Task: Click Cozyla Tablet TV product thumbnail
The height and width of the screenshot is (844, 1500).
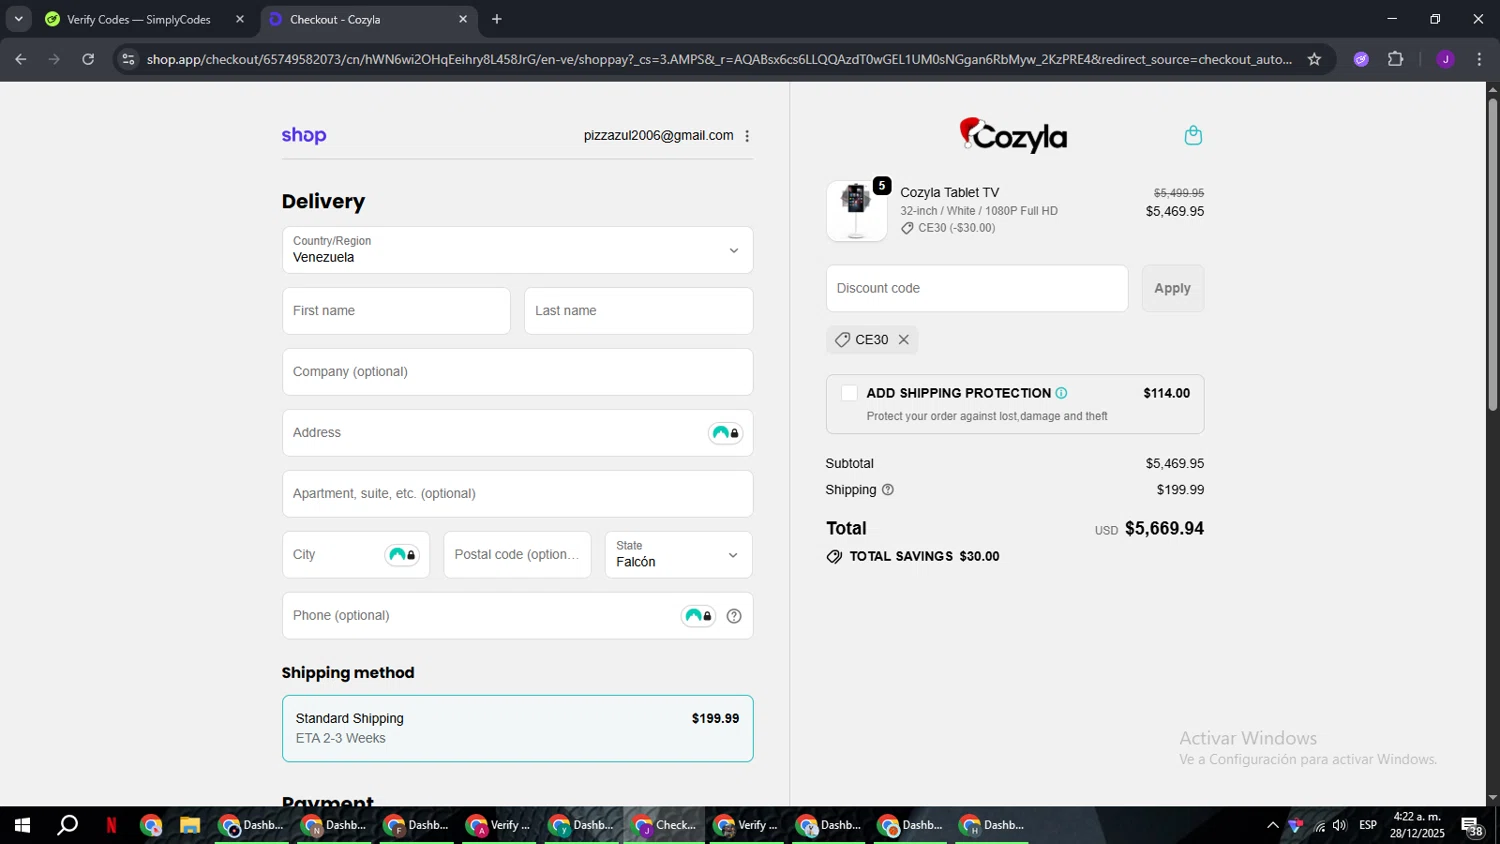Action: coord(856,211)
